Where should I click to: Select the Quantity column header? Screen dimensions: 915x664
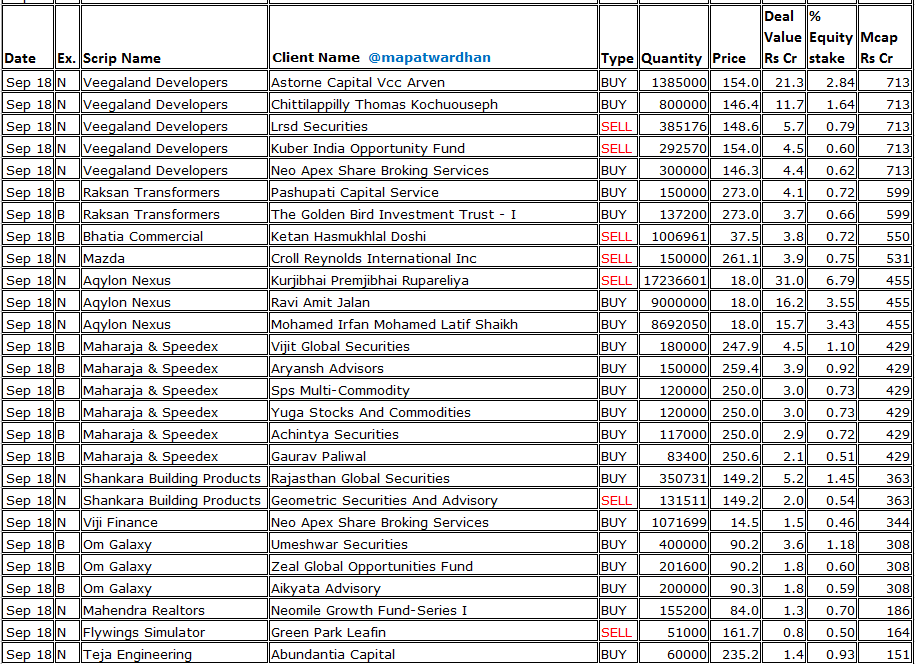click(x=671, y=58)
